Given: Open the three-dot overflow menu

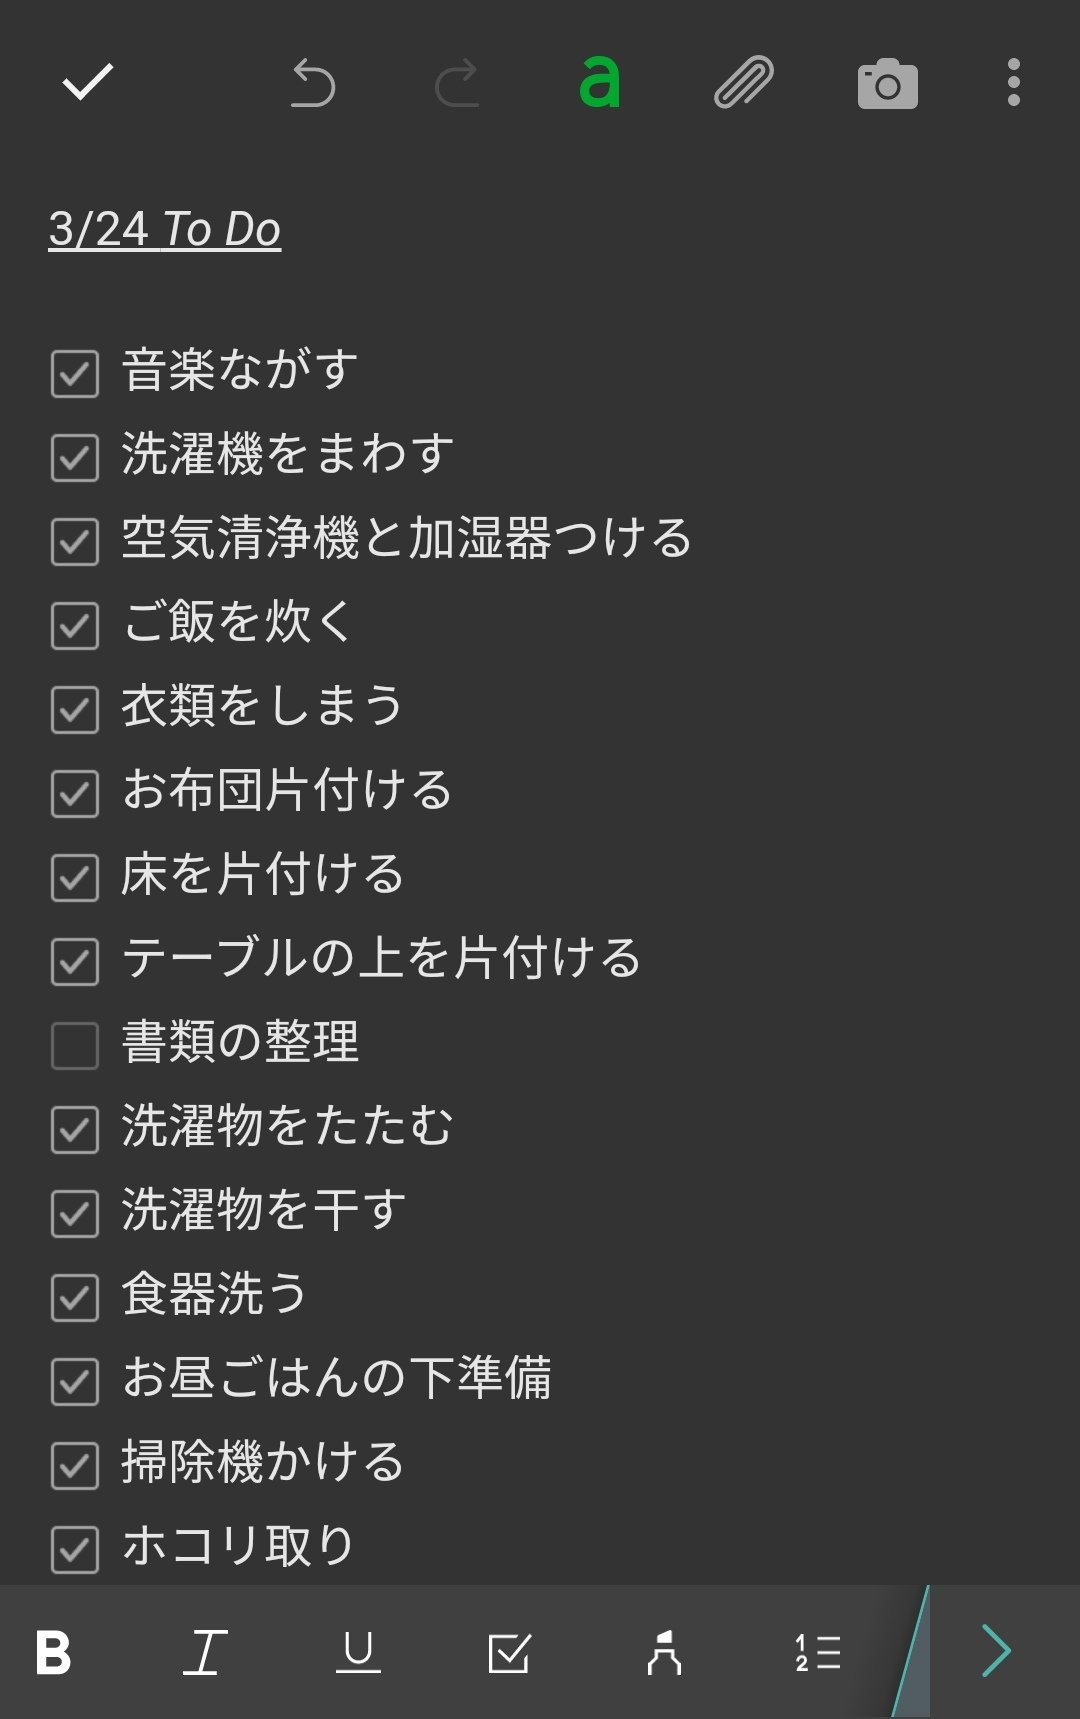Looking at the screenshot, I should click(x=1014, y=83).
